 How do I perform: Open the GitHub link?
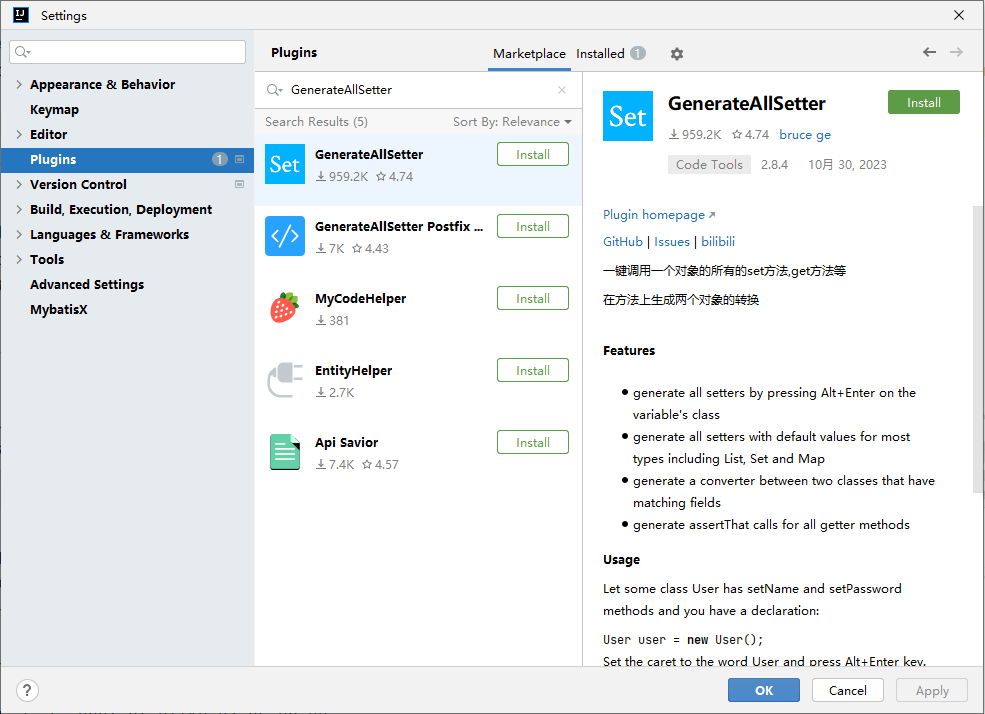pyautogui.click(x=623, y=242)
